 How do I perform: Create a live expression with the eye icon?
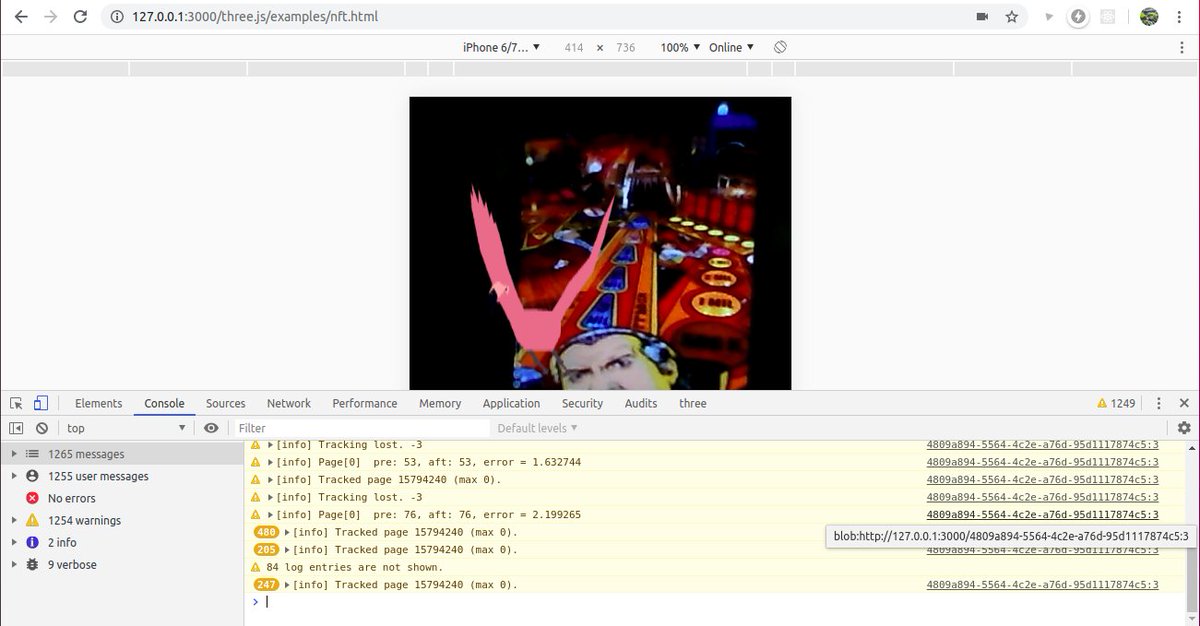(210, 427)
